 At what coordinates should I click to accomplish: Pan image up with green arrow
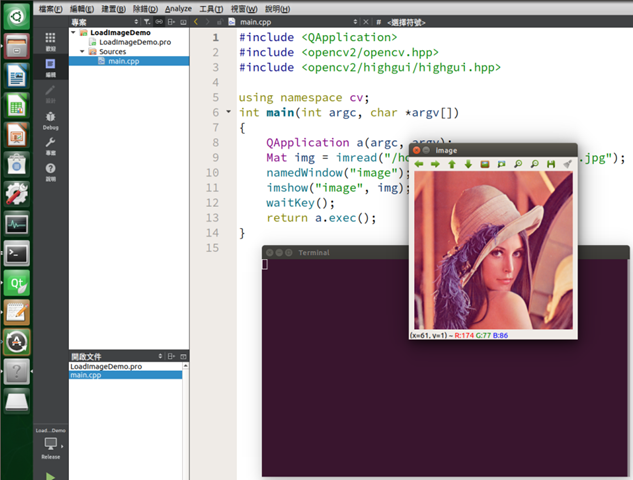(x=452, y=164)
